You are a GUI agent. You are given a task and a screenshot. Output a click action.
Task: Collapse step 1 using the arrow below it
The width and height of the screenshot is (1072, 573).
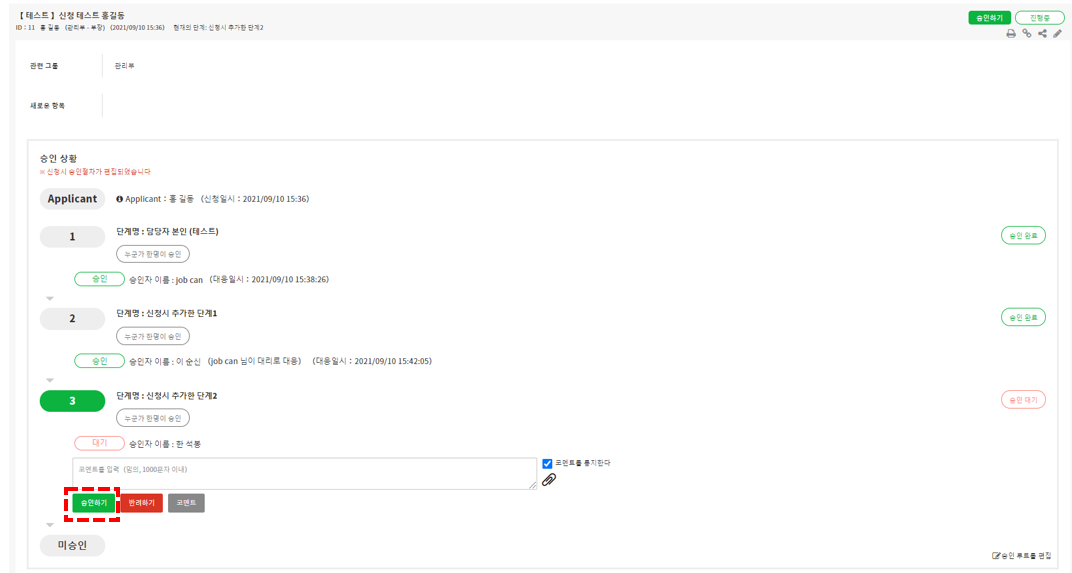49,298
